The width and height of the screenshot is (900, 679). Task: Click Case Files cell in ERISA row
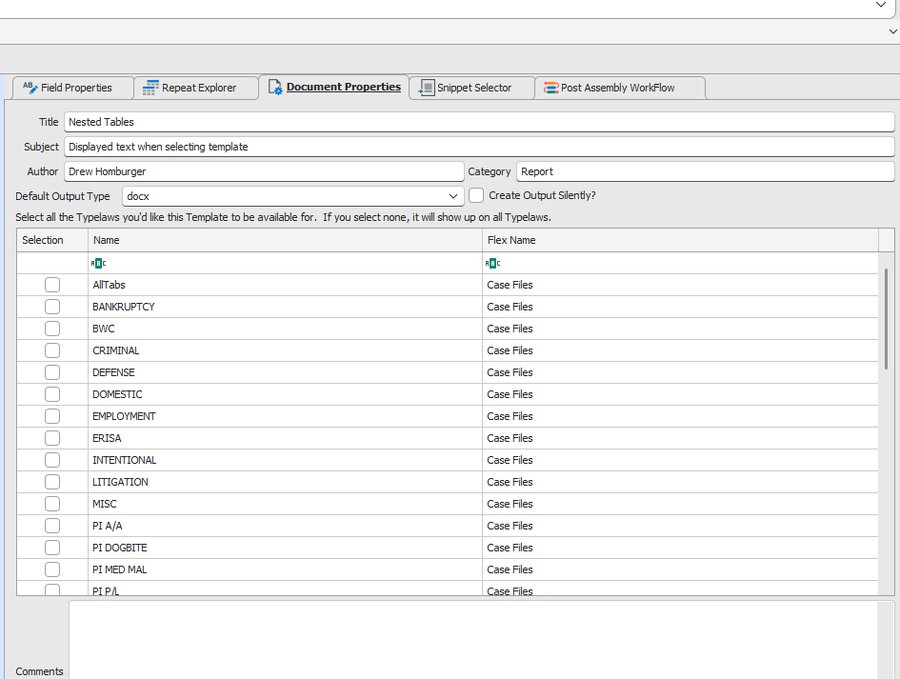[680, 438]
